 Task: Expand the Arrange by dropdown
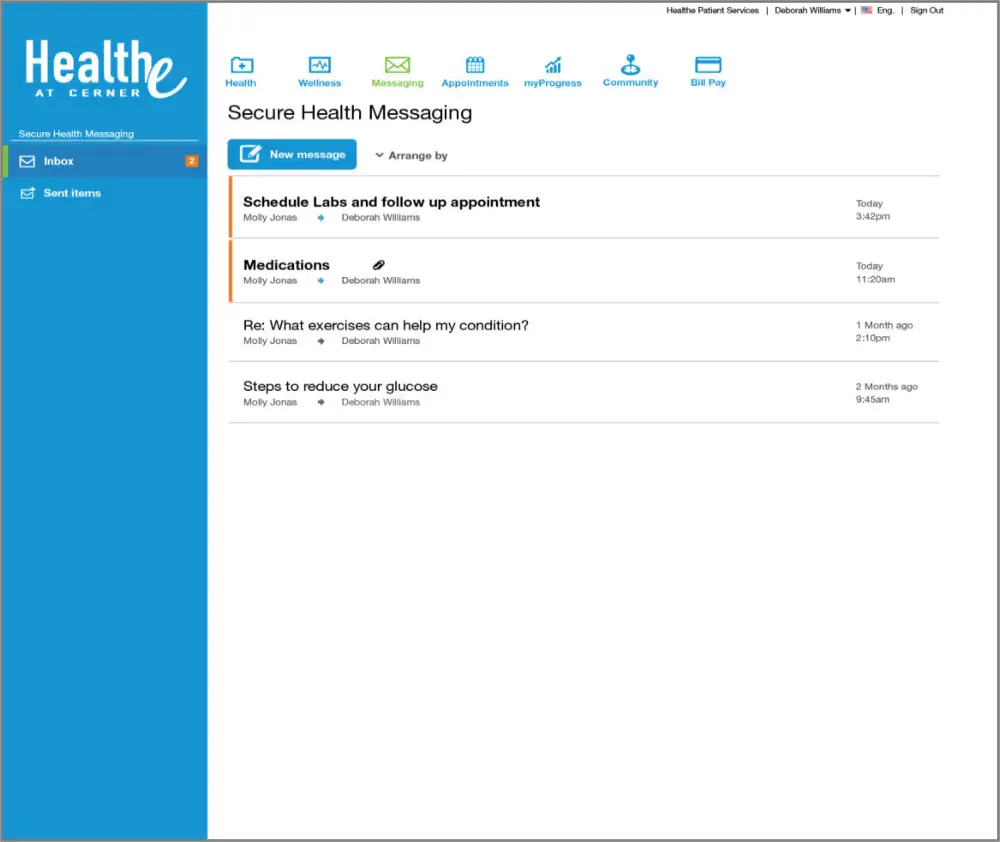pos(411,156)
